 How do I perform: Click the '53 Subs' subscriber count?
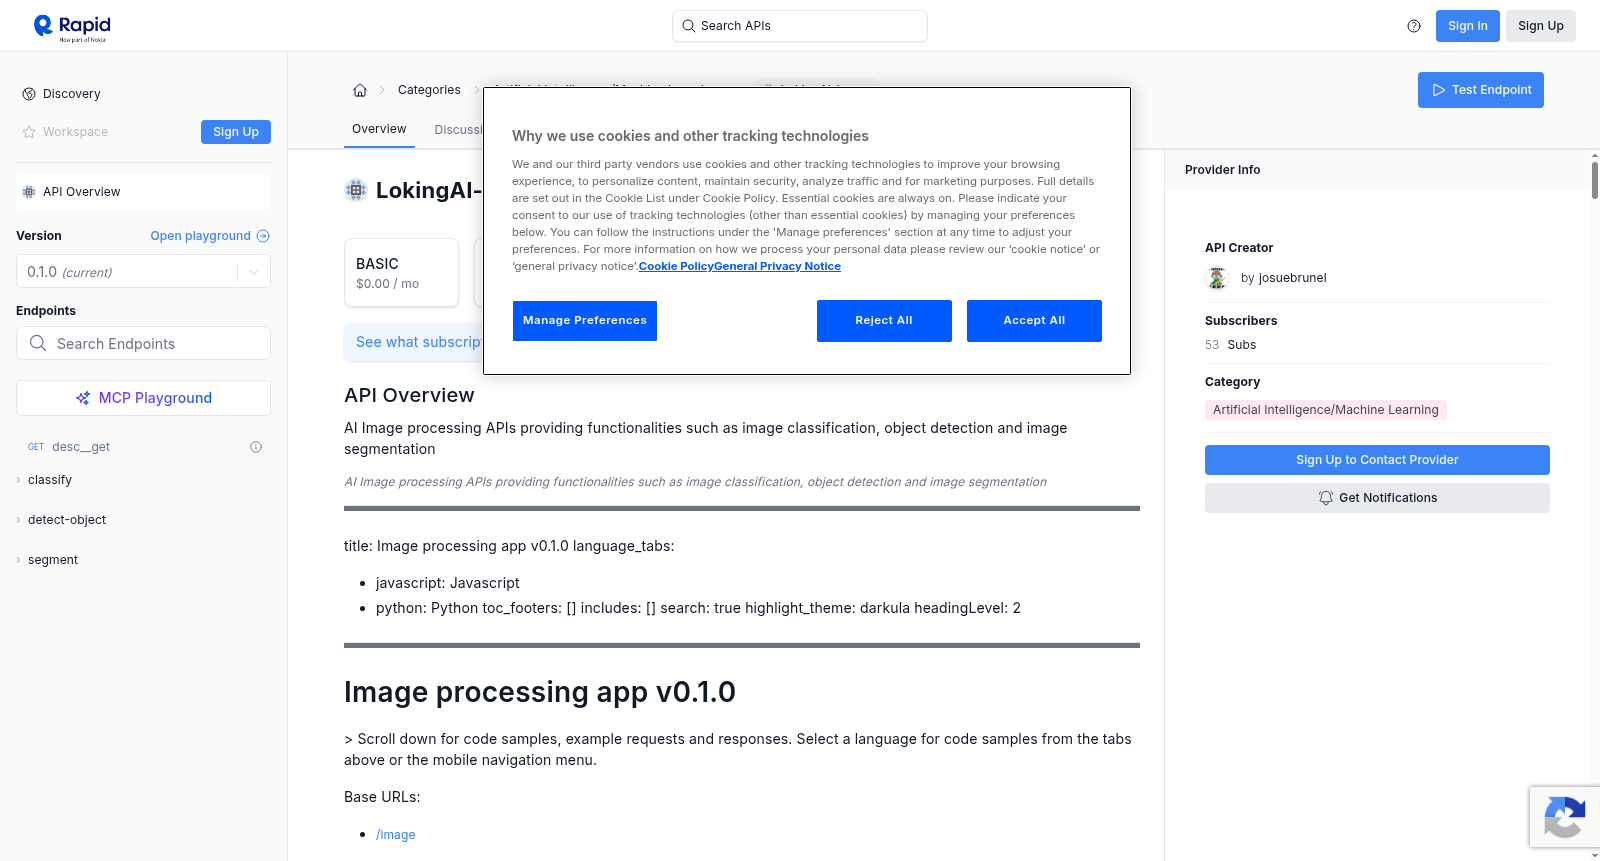1230,345
